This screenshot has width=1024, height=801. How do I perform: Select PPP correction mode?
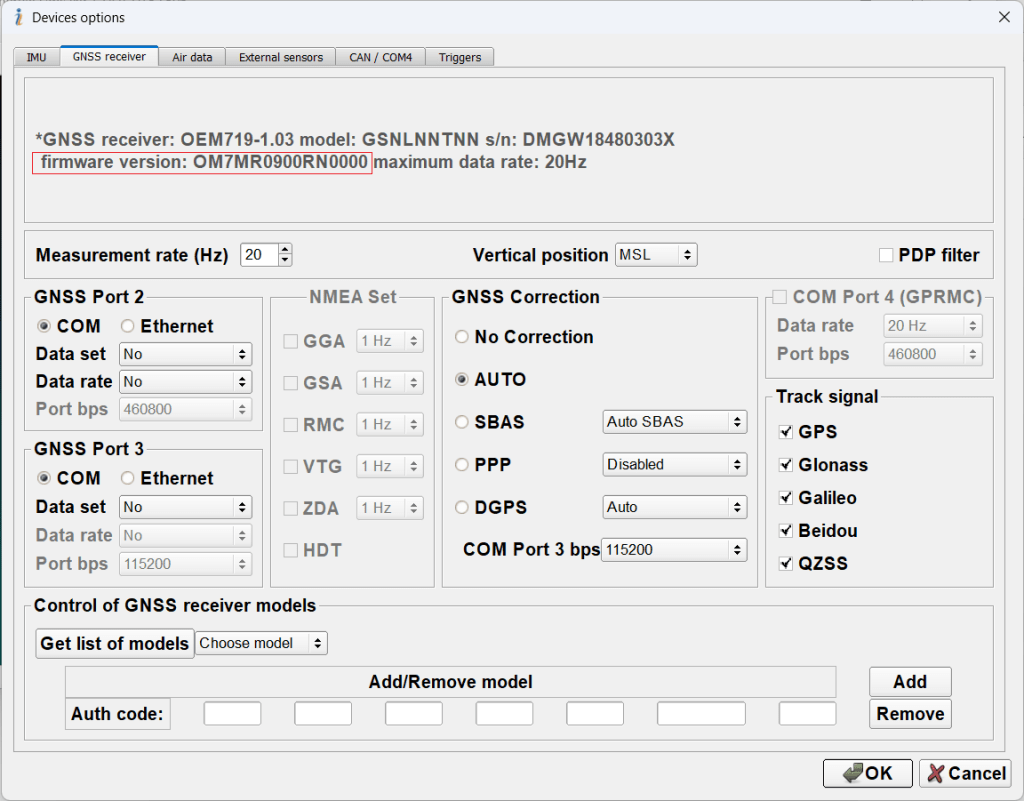pos(460,465)
